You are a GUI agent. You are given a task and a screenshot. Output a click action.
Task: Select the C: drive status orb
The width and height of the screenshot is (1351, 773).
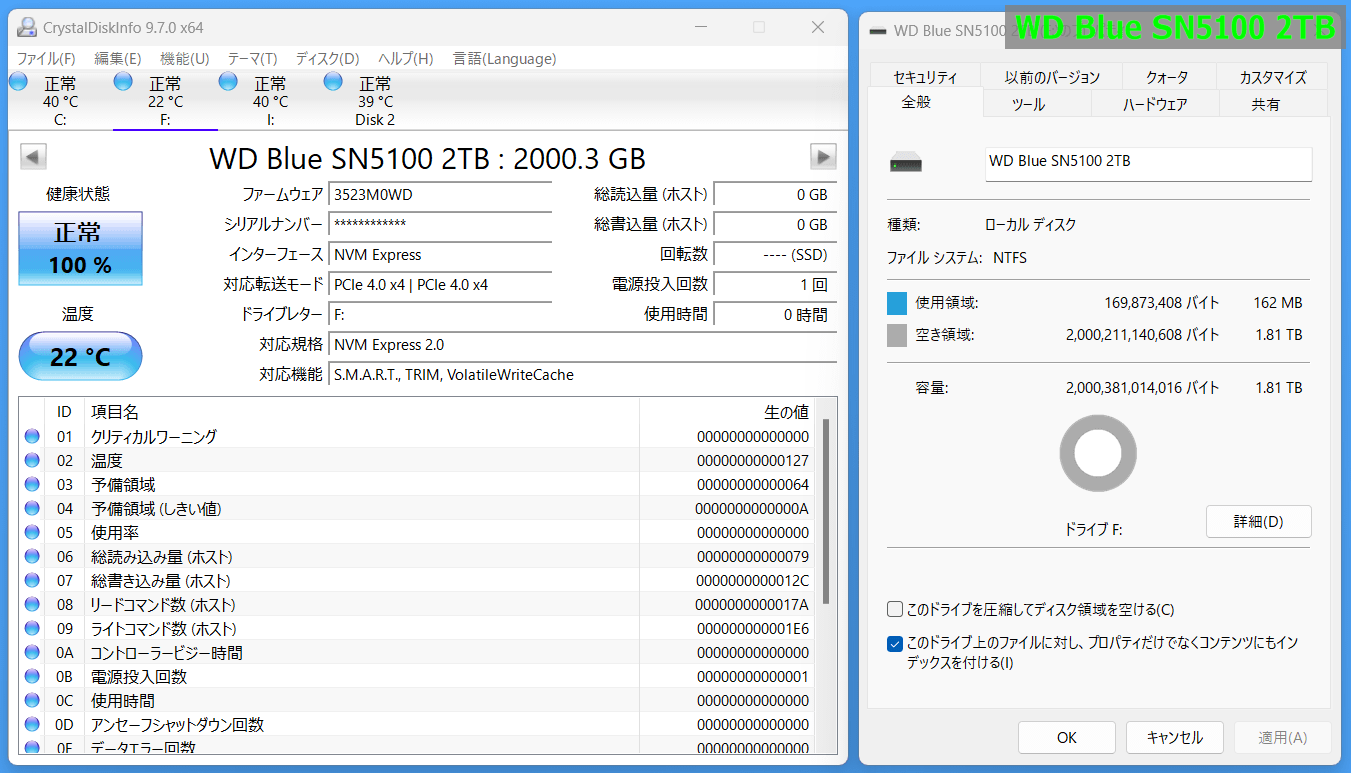point(18,81)
